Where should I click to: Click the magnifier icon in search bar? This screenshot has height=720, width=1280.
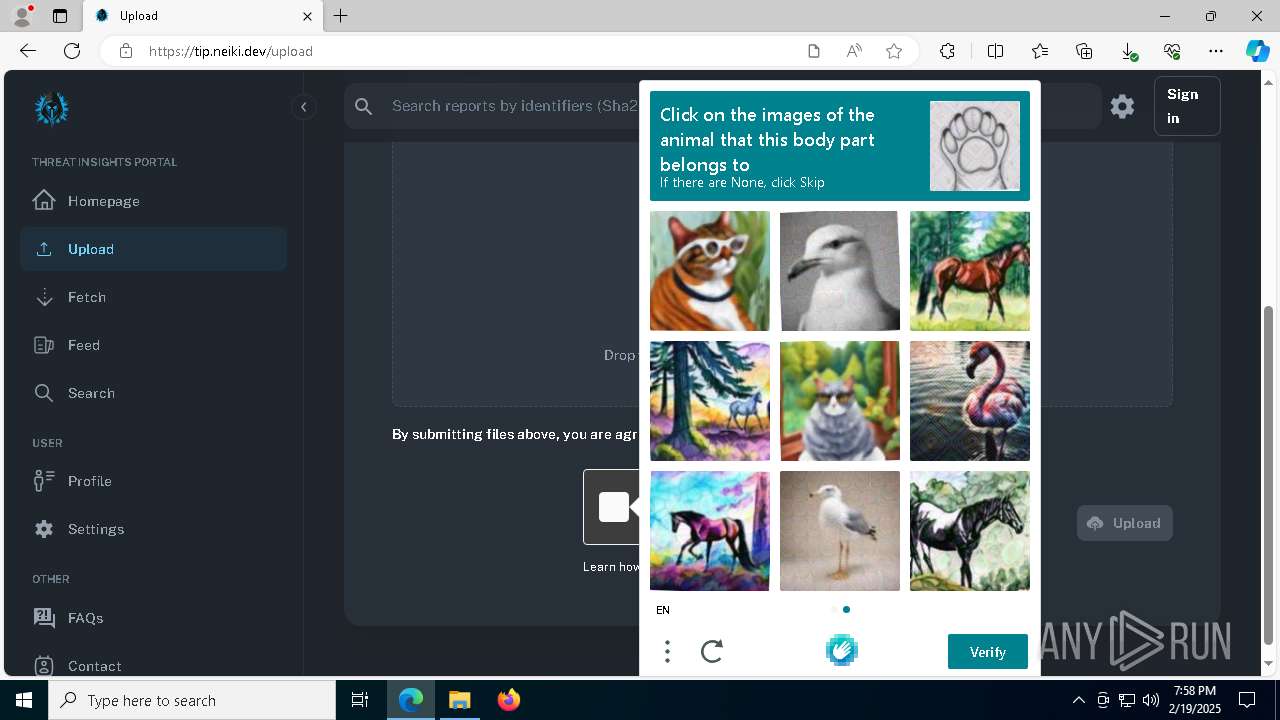tap(364, 106)
